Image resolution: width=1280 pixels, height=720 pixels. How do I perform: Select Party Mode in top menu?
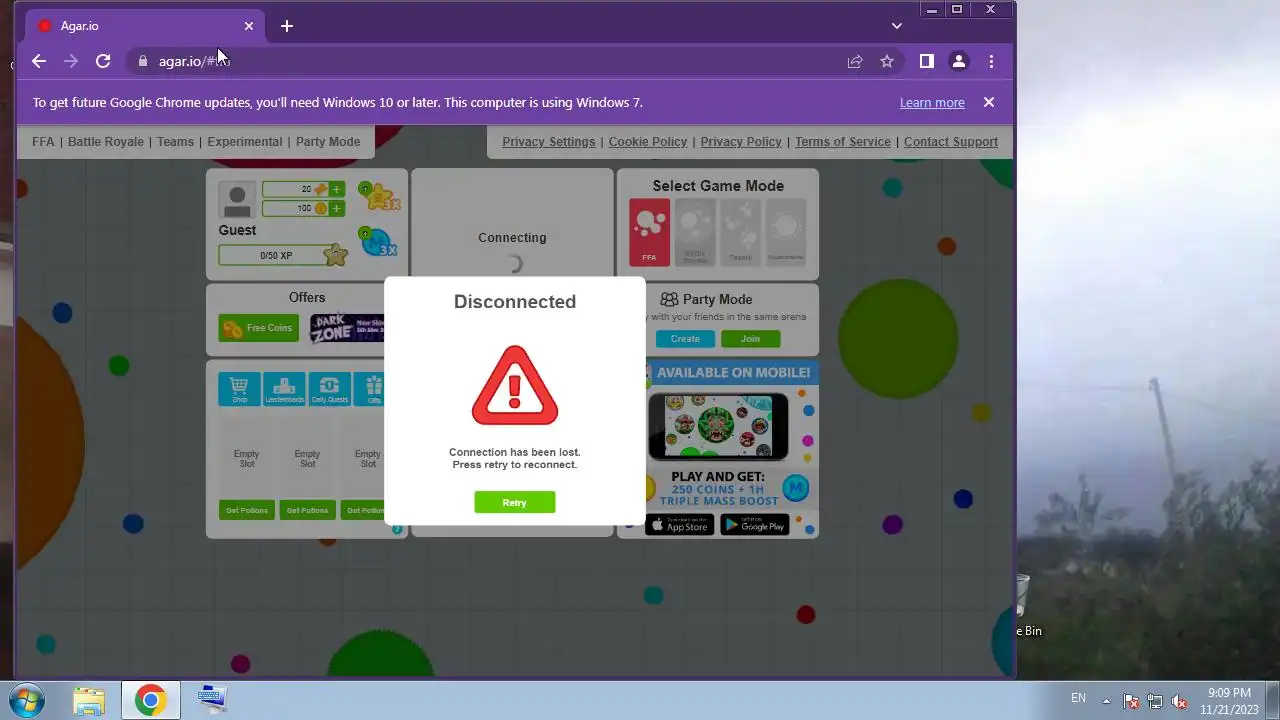(328, 141)
